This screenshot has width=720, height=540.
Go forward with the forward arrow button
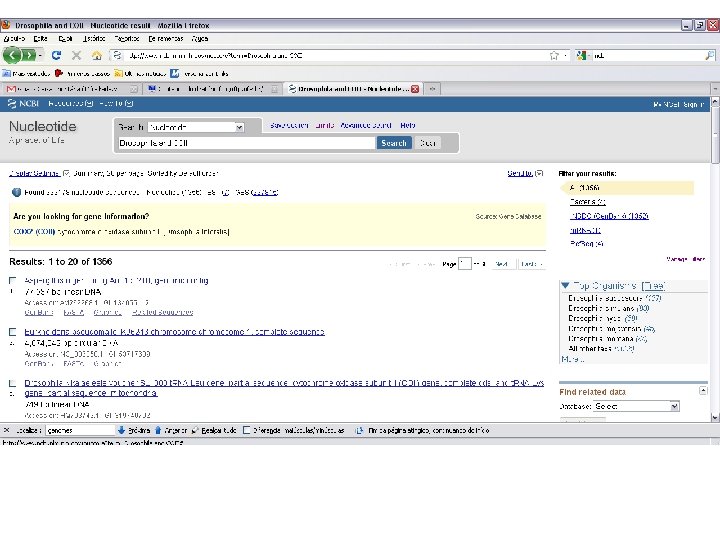coord(28,56)
